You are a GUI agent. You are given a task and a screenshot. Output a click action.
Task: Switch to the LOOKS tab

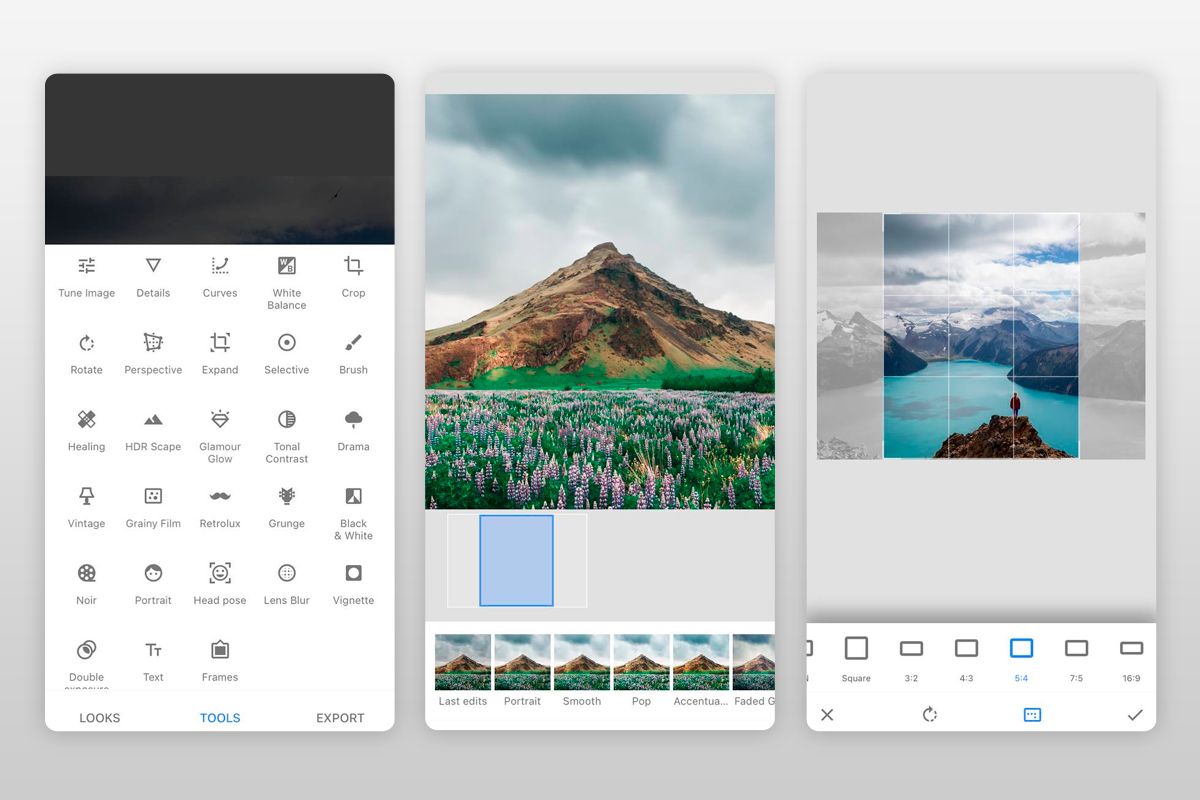click(99, 717)
